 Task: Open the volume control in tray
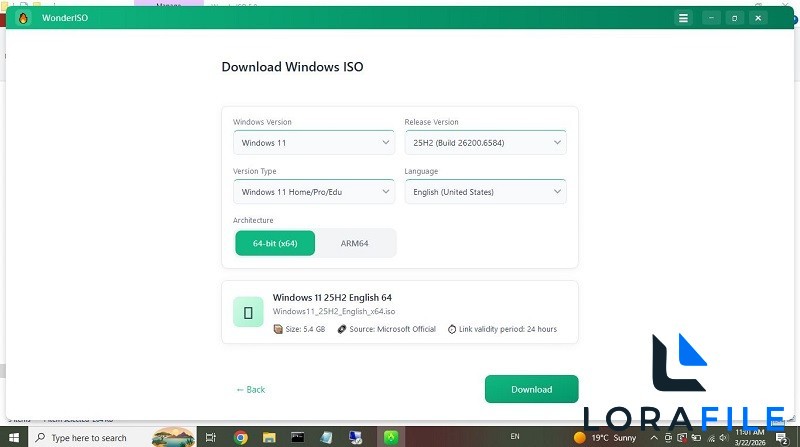click(723, 438)
